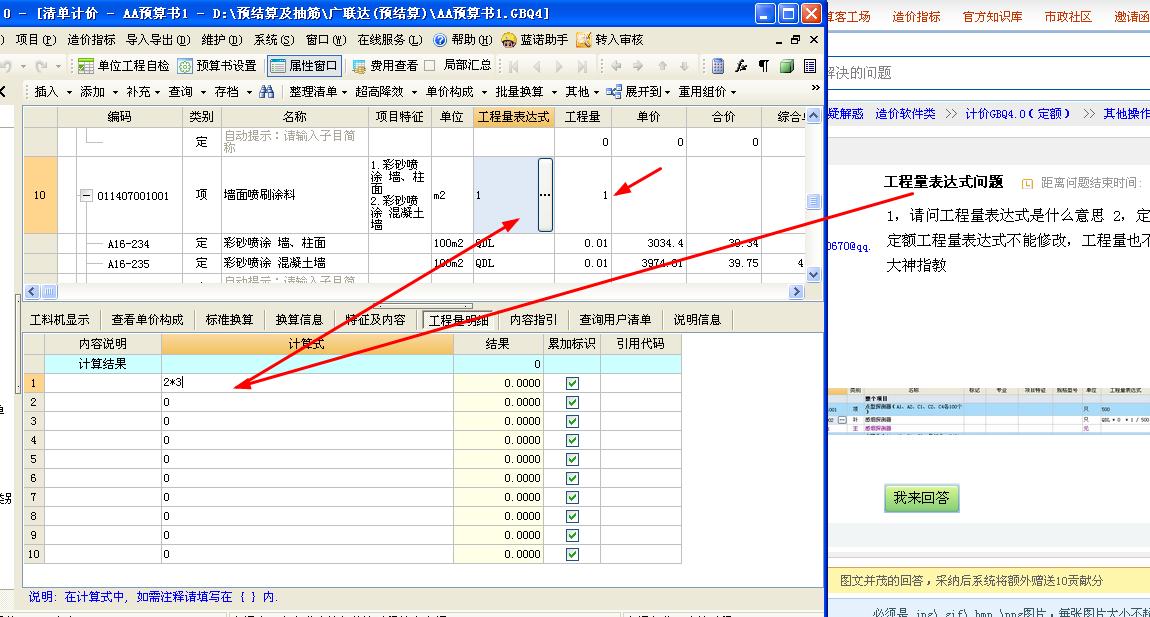
Task: Switch to 说明信息 tab
Action: click(697, 320)
